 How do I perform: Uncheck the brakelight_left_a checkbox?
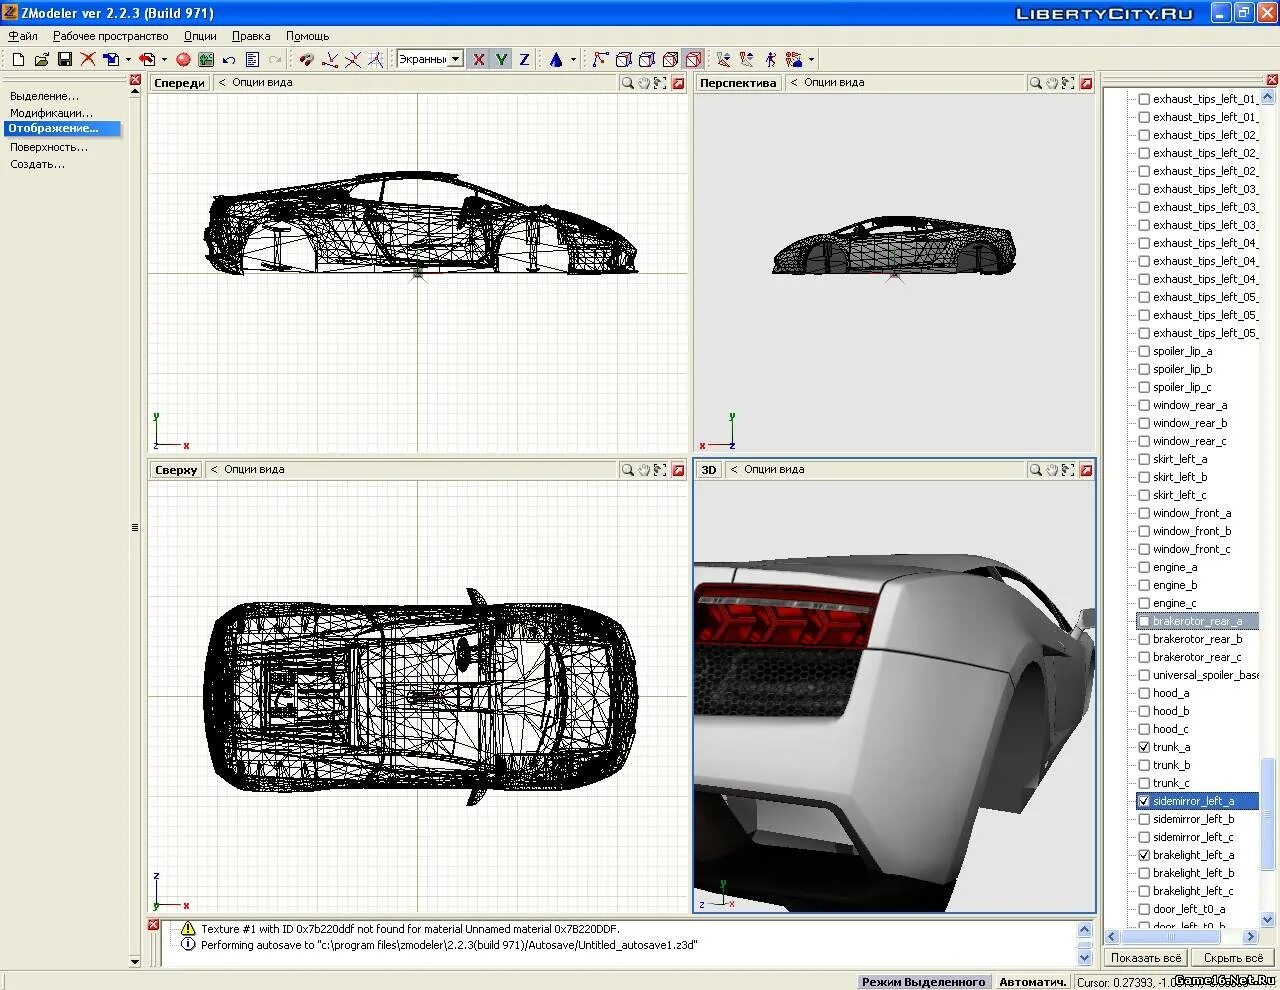pos(1144,855)
